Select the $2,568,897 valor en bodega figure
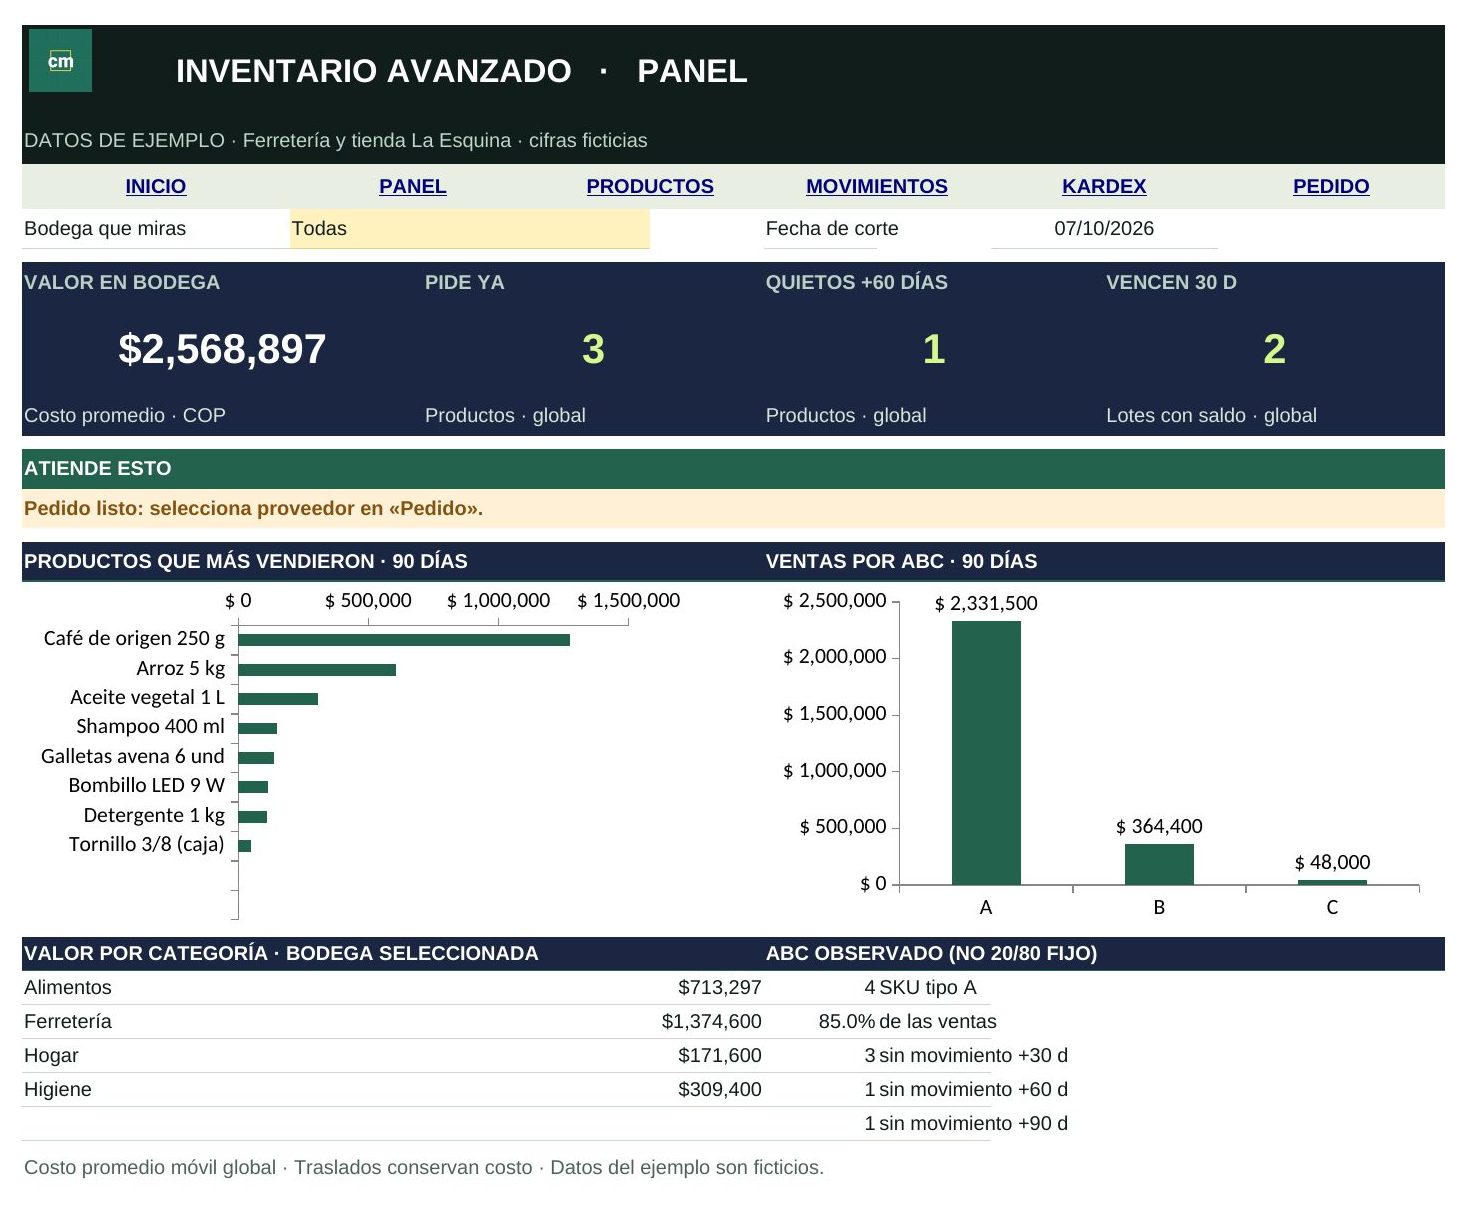Viewport: 1466px width, 1209px height. 222,349
